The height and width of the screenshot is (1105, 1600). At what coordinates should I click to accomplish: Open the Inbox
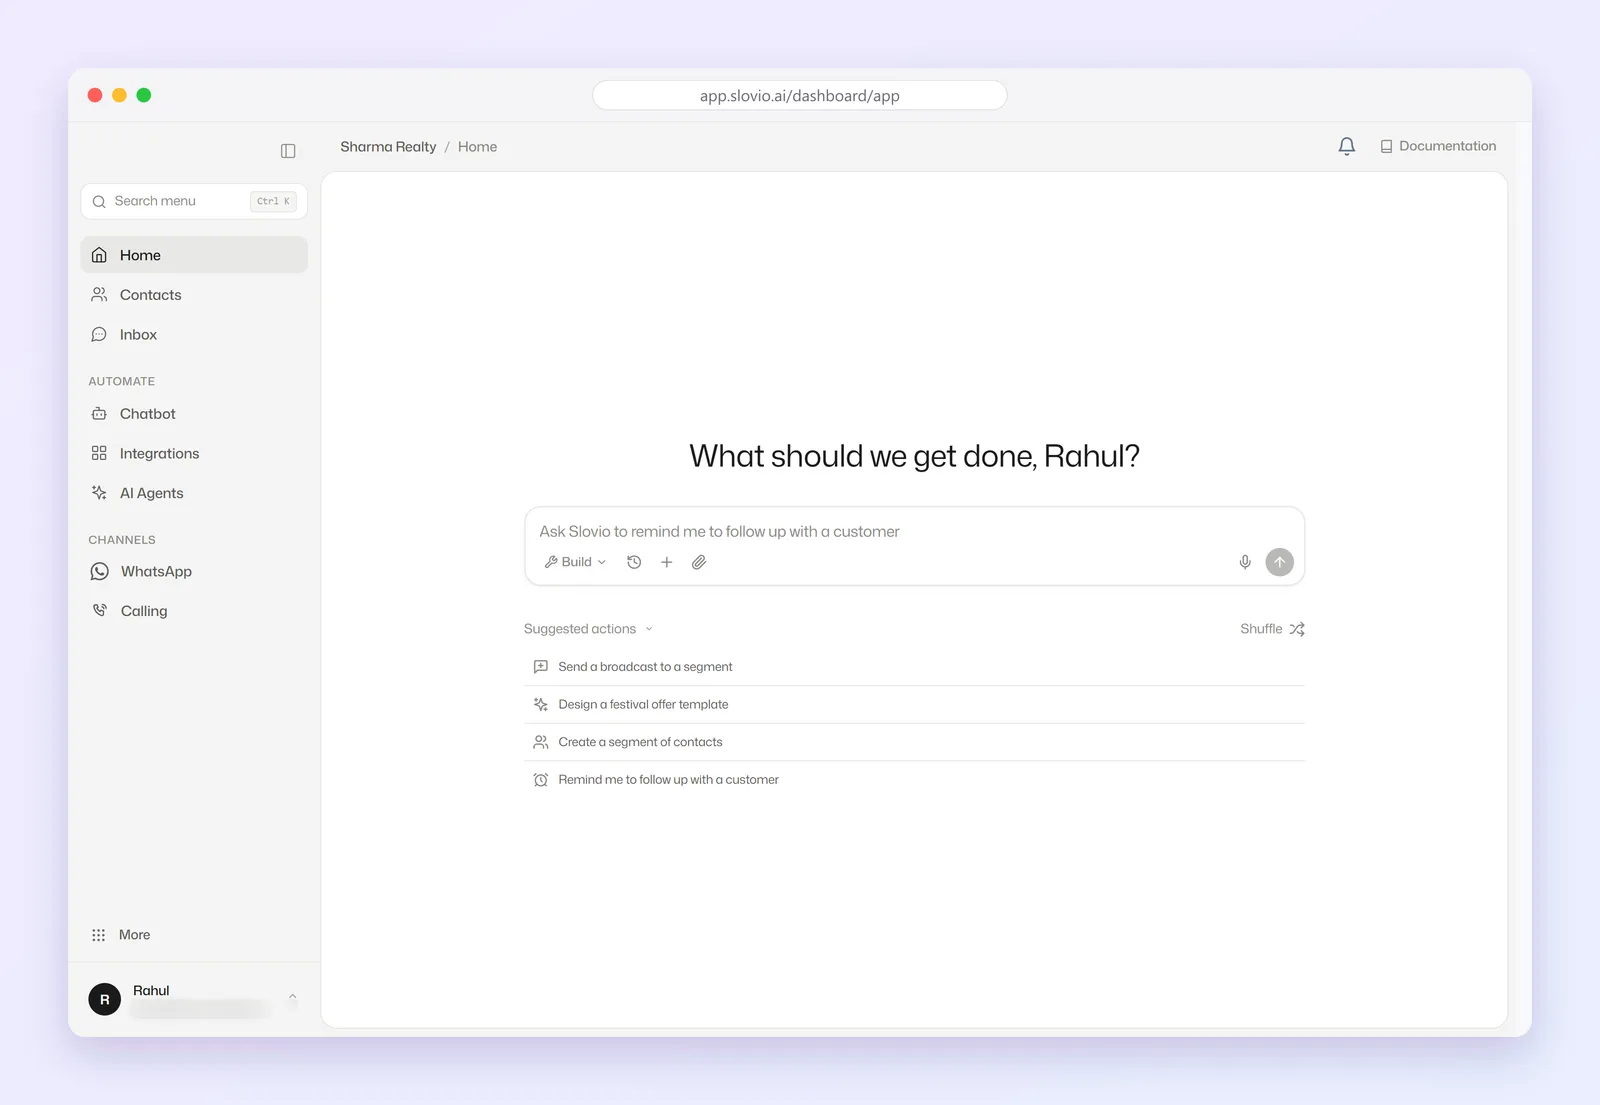tap(194, 335)
